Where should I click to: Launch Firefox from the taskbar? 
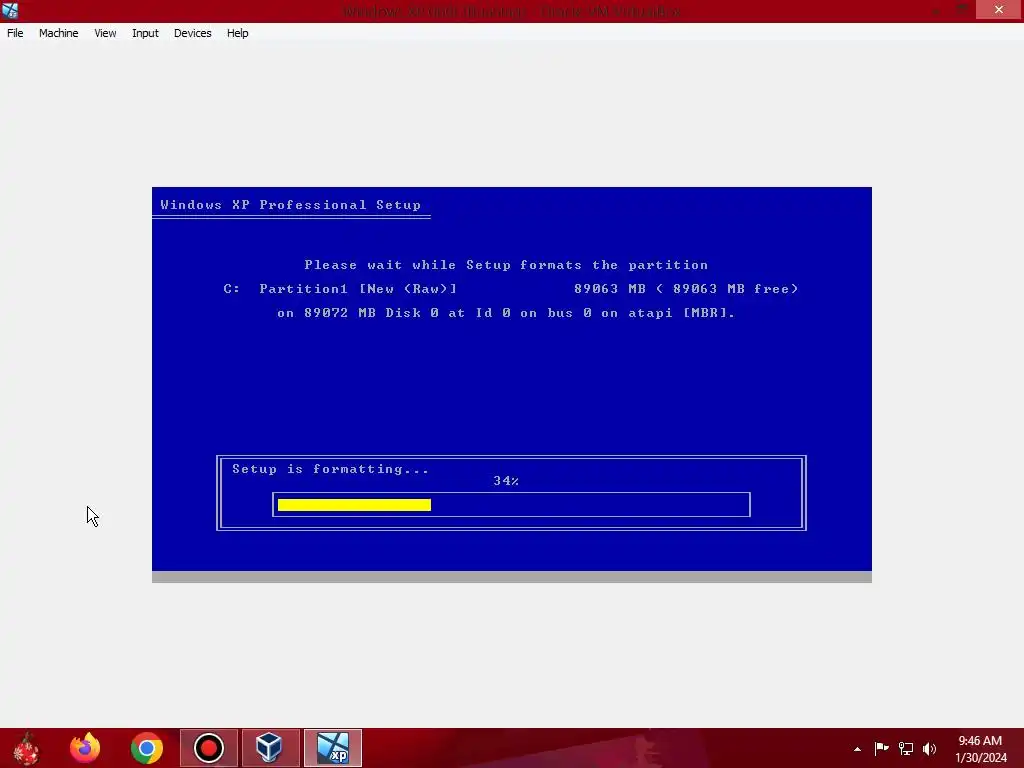click(85, 748)
